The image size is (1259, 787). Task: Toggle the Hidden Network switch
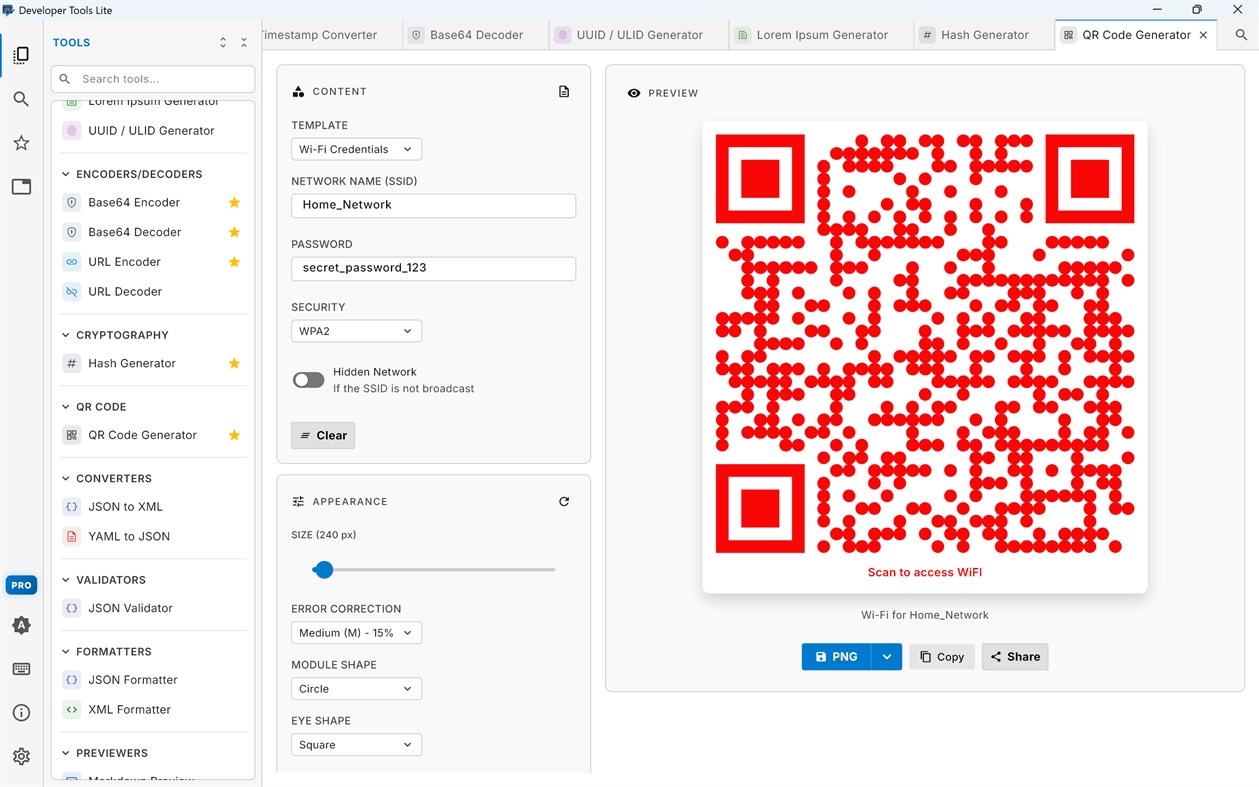coord(308,380)
